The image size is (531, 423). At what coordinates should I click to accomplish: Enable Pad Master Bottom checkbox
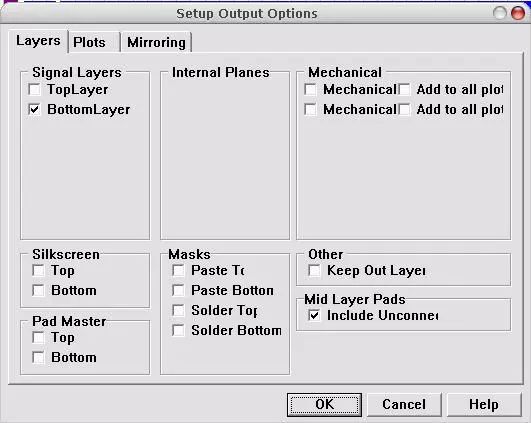pos(38,358)
